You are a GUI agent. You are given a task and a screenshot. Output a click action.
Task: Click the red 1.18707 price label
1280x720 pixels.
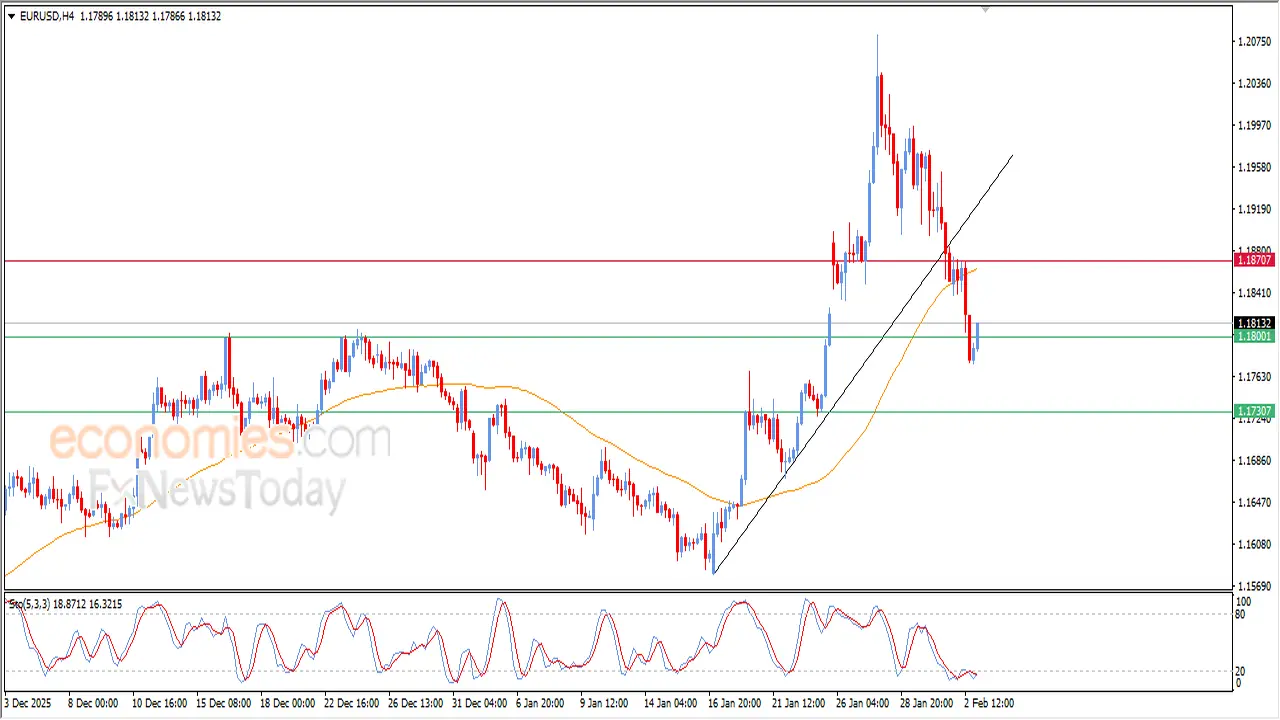click(1254, 260)
